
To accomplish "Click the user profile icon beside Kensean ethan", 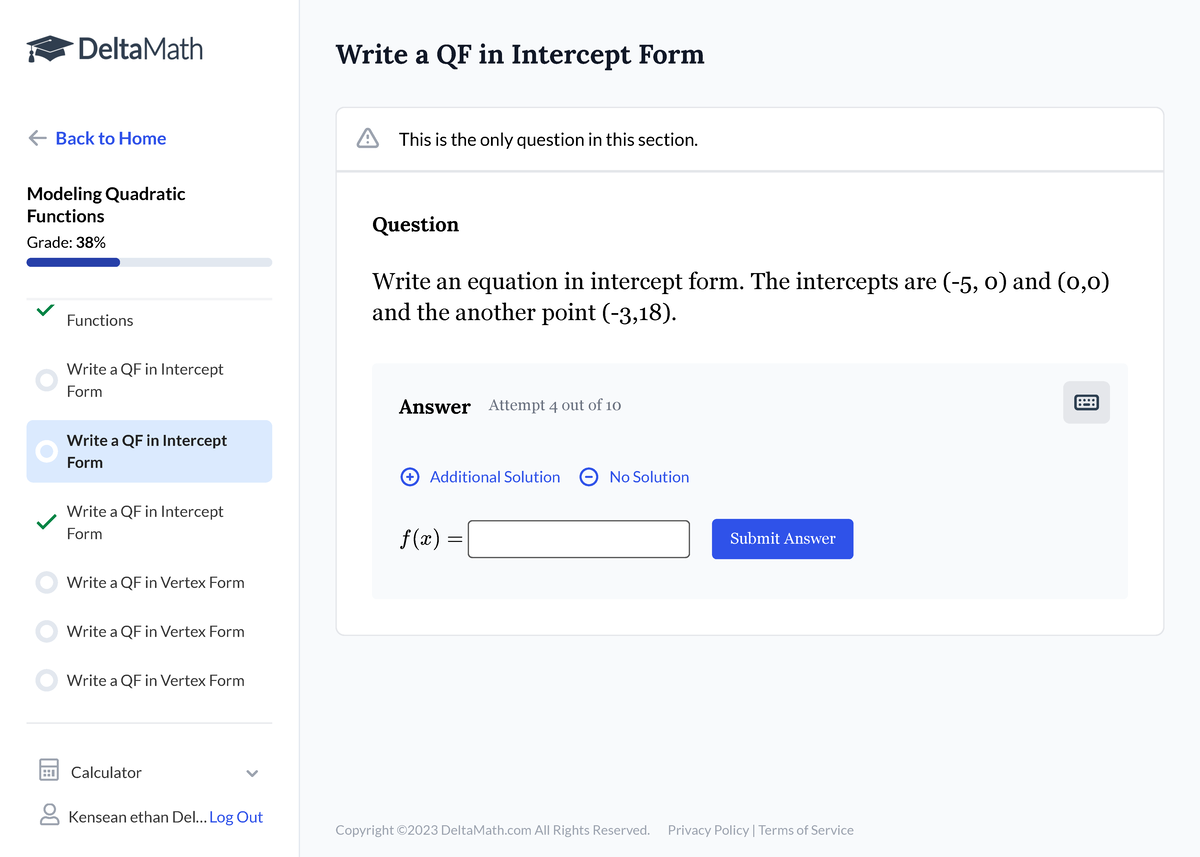I will pyautogui.click(x=49, y=816).
